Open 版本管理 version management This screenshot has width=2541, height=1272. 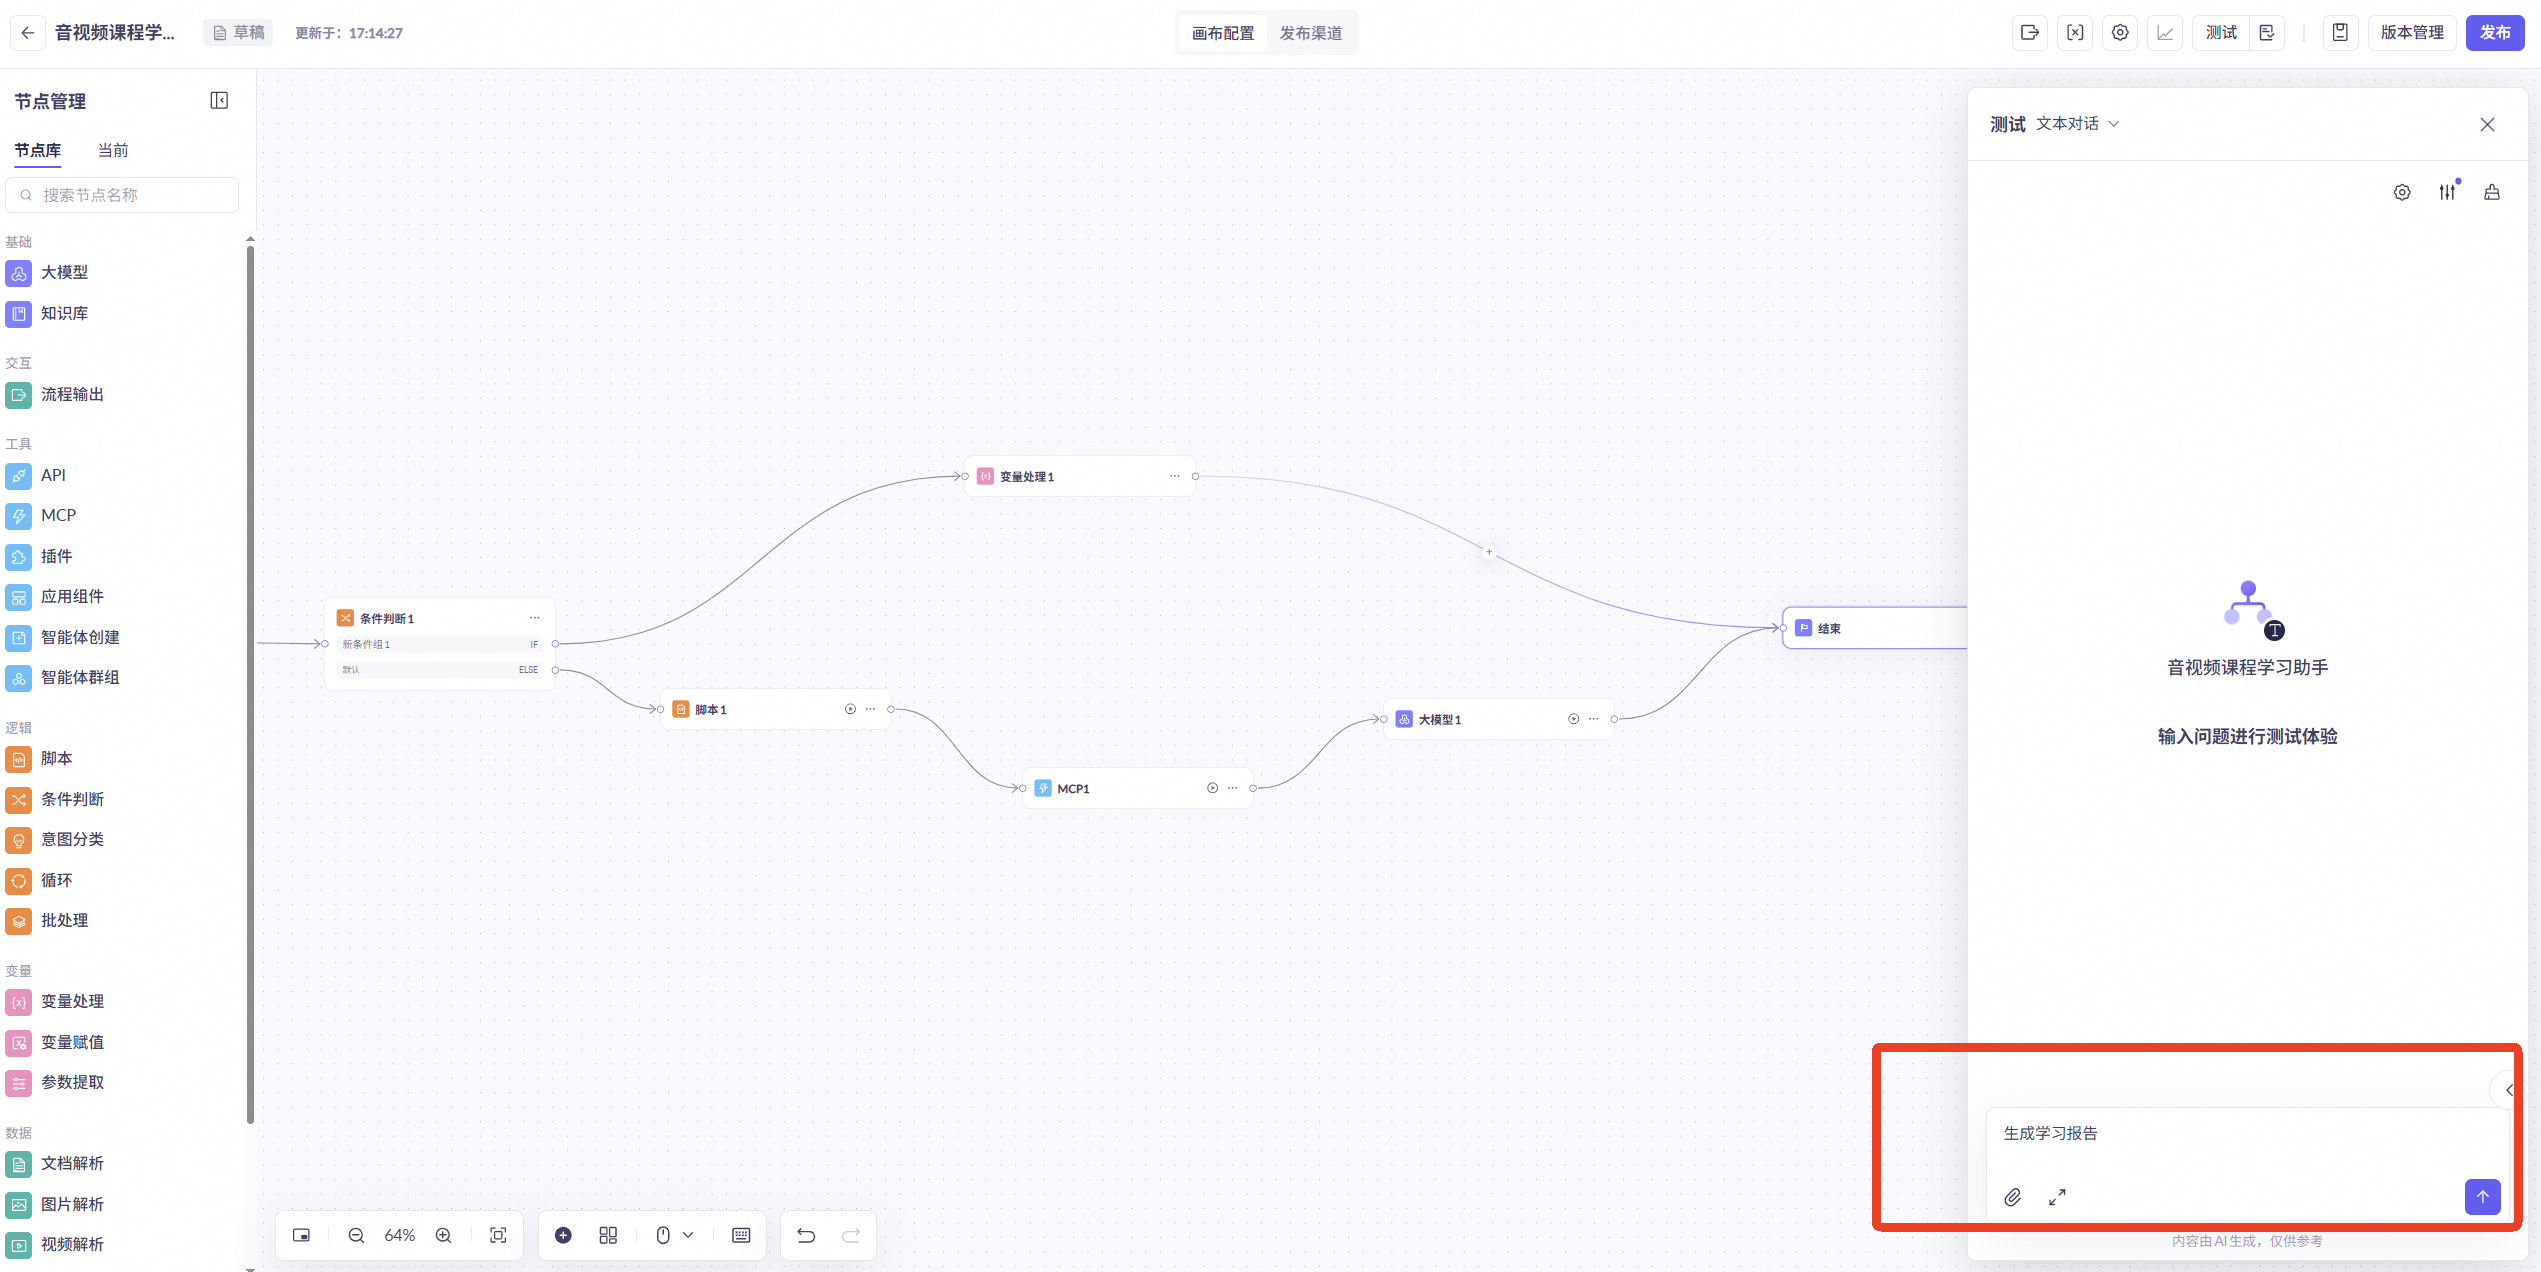tap(2411, 33)
